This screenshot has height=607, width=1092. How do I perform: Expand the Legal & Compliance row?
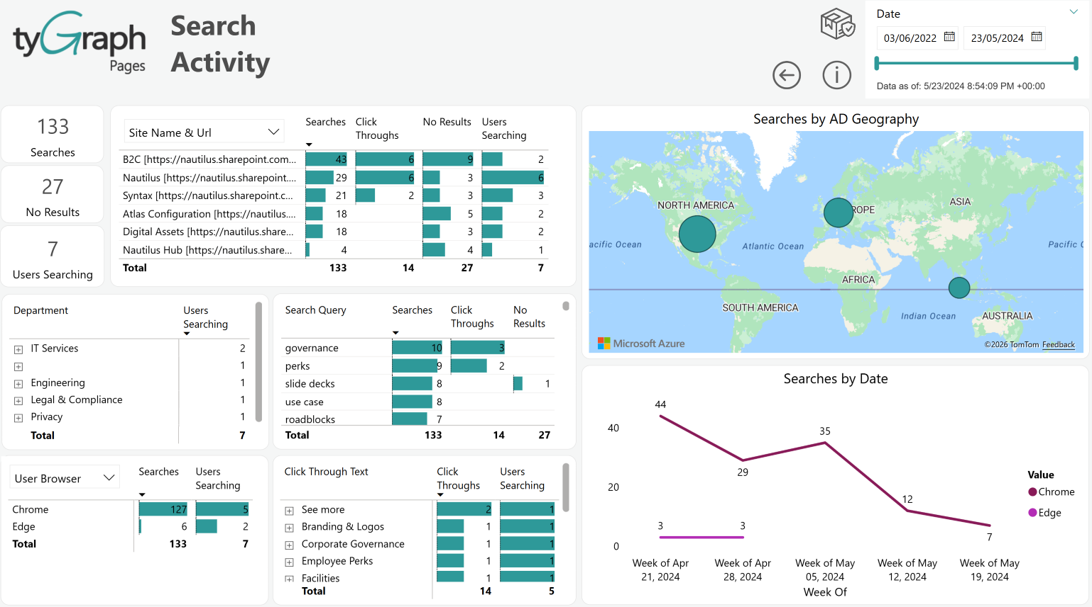coord(18,401)
